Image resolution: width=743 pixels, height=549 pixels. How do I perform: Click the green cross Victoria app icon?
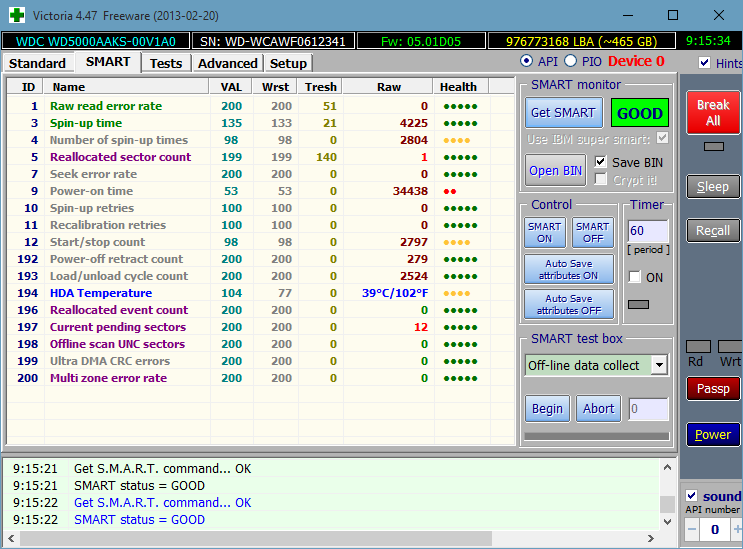(x=17, y=15)
